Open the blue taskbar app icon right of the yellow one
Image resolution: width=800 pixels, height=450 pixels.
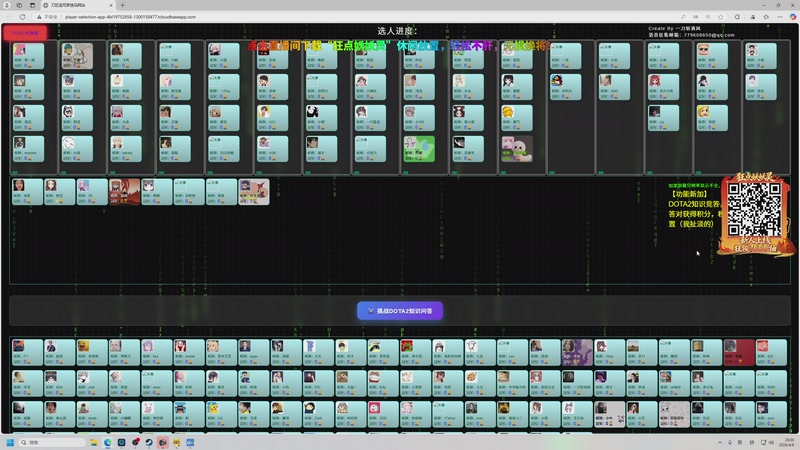pyautogui.click(x=190, y=442)
